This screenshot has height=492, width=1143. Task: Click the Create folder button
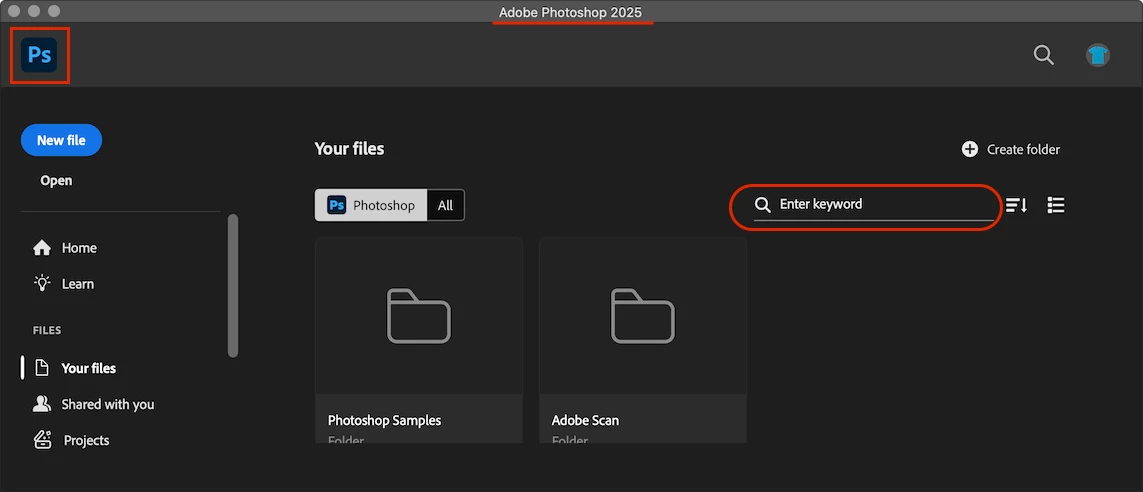click(x=1011, y=149)
